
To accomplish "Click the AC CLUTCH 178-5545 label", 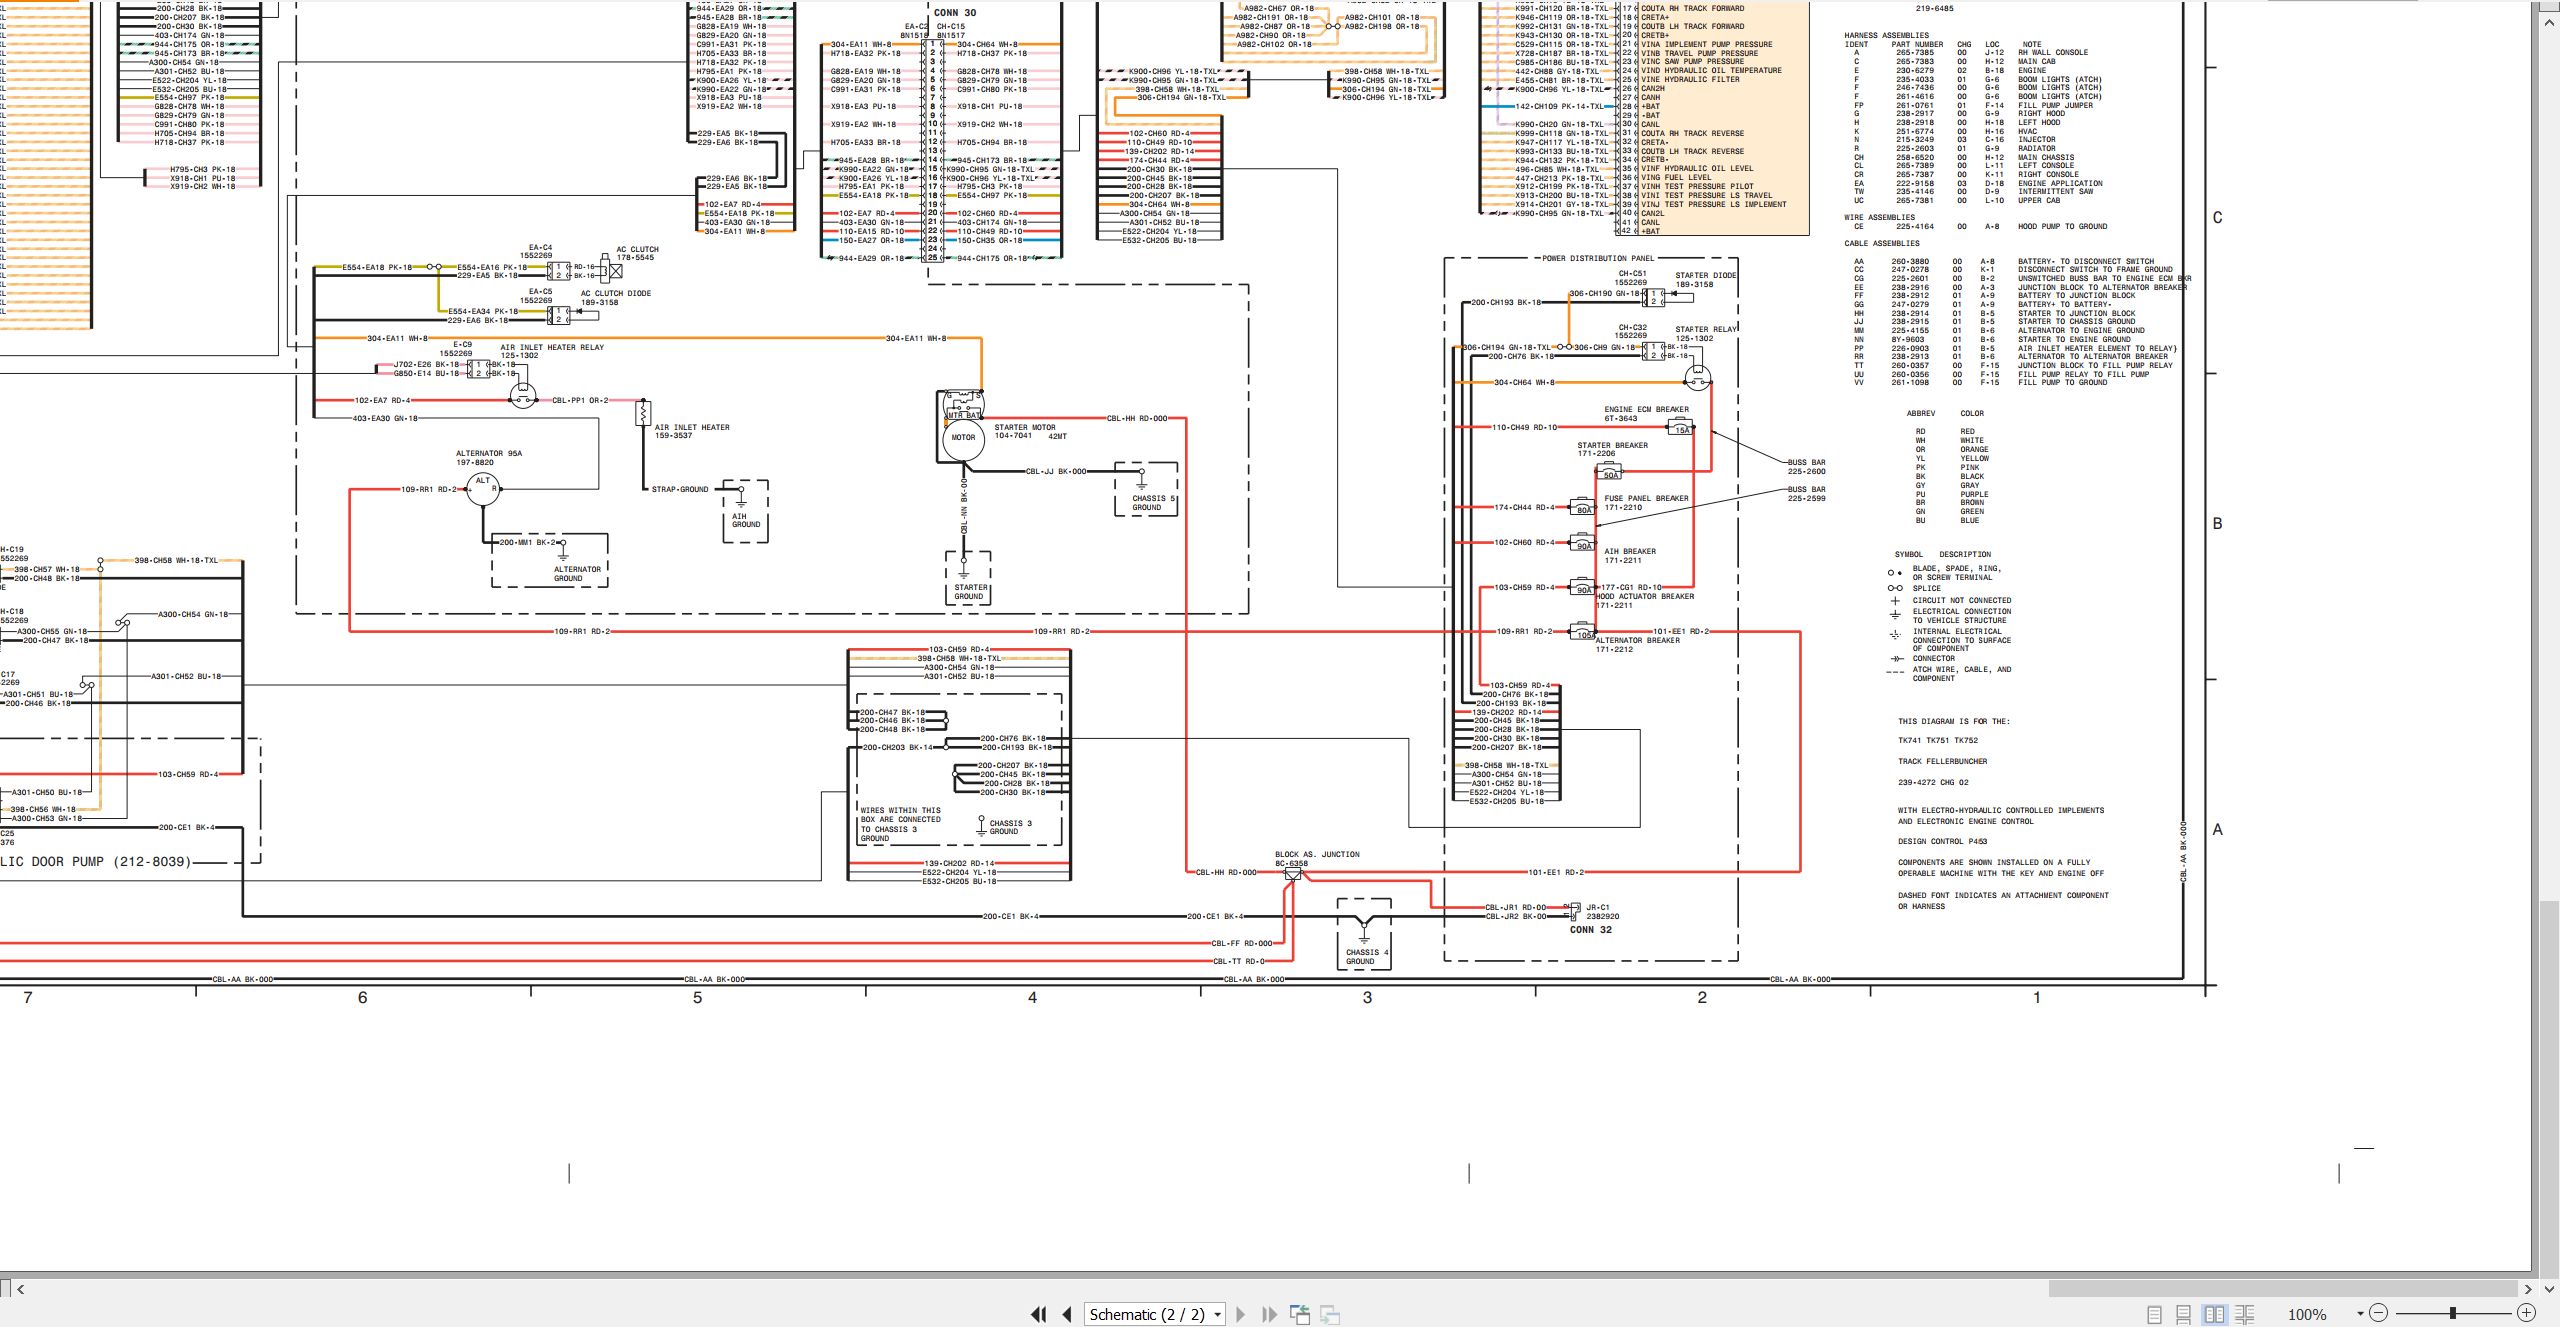I will 637,253.
